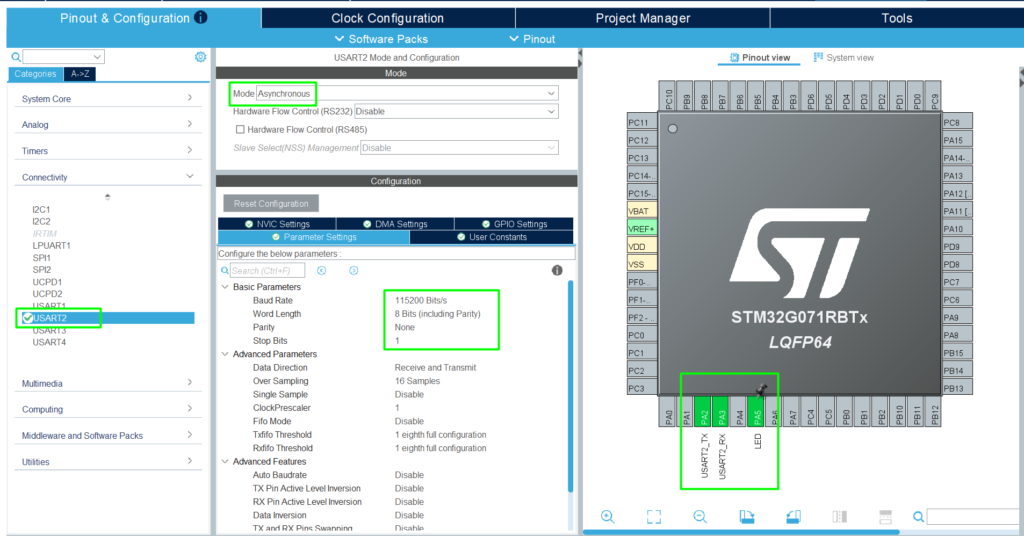Rotate the chip view counter-clockwise
The image size is (1024, 536).
[x=793, y=516]
